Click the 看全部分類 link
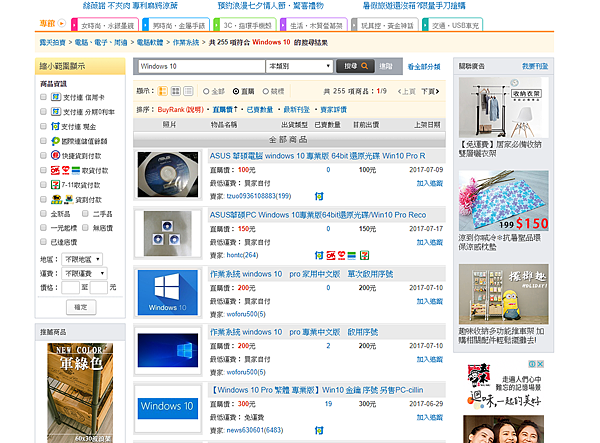This screenshot has width=600, height=443. coord(424,67)
